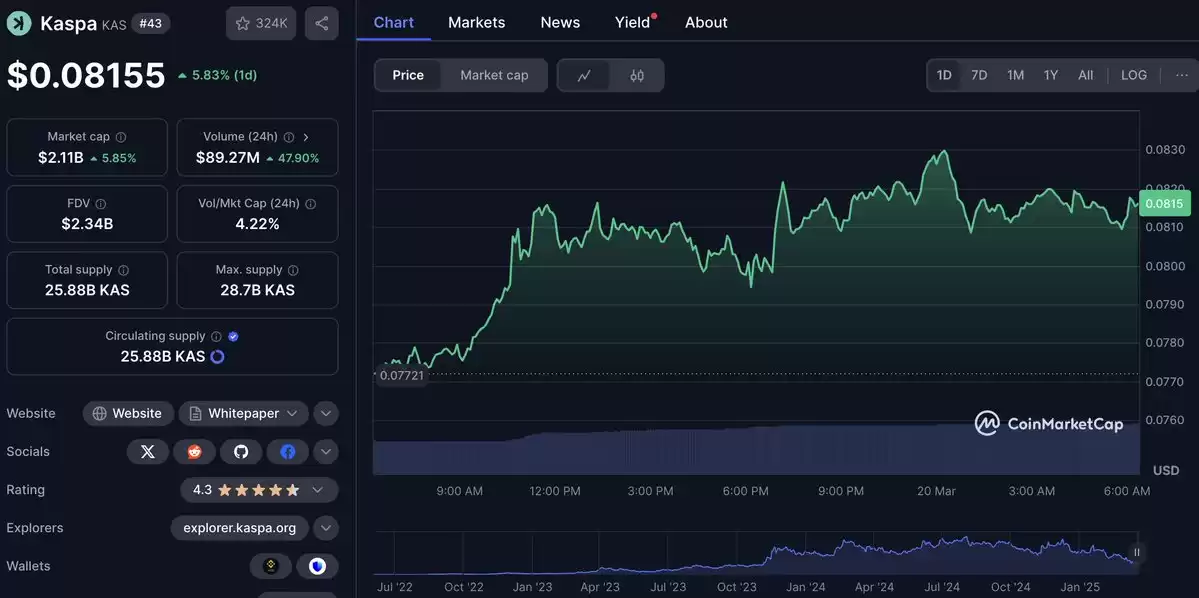This screenshot has height=598, width=1199.
Task: Show Volume (24h) info icon
Action: (289, 137)
